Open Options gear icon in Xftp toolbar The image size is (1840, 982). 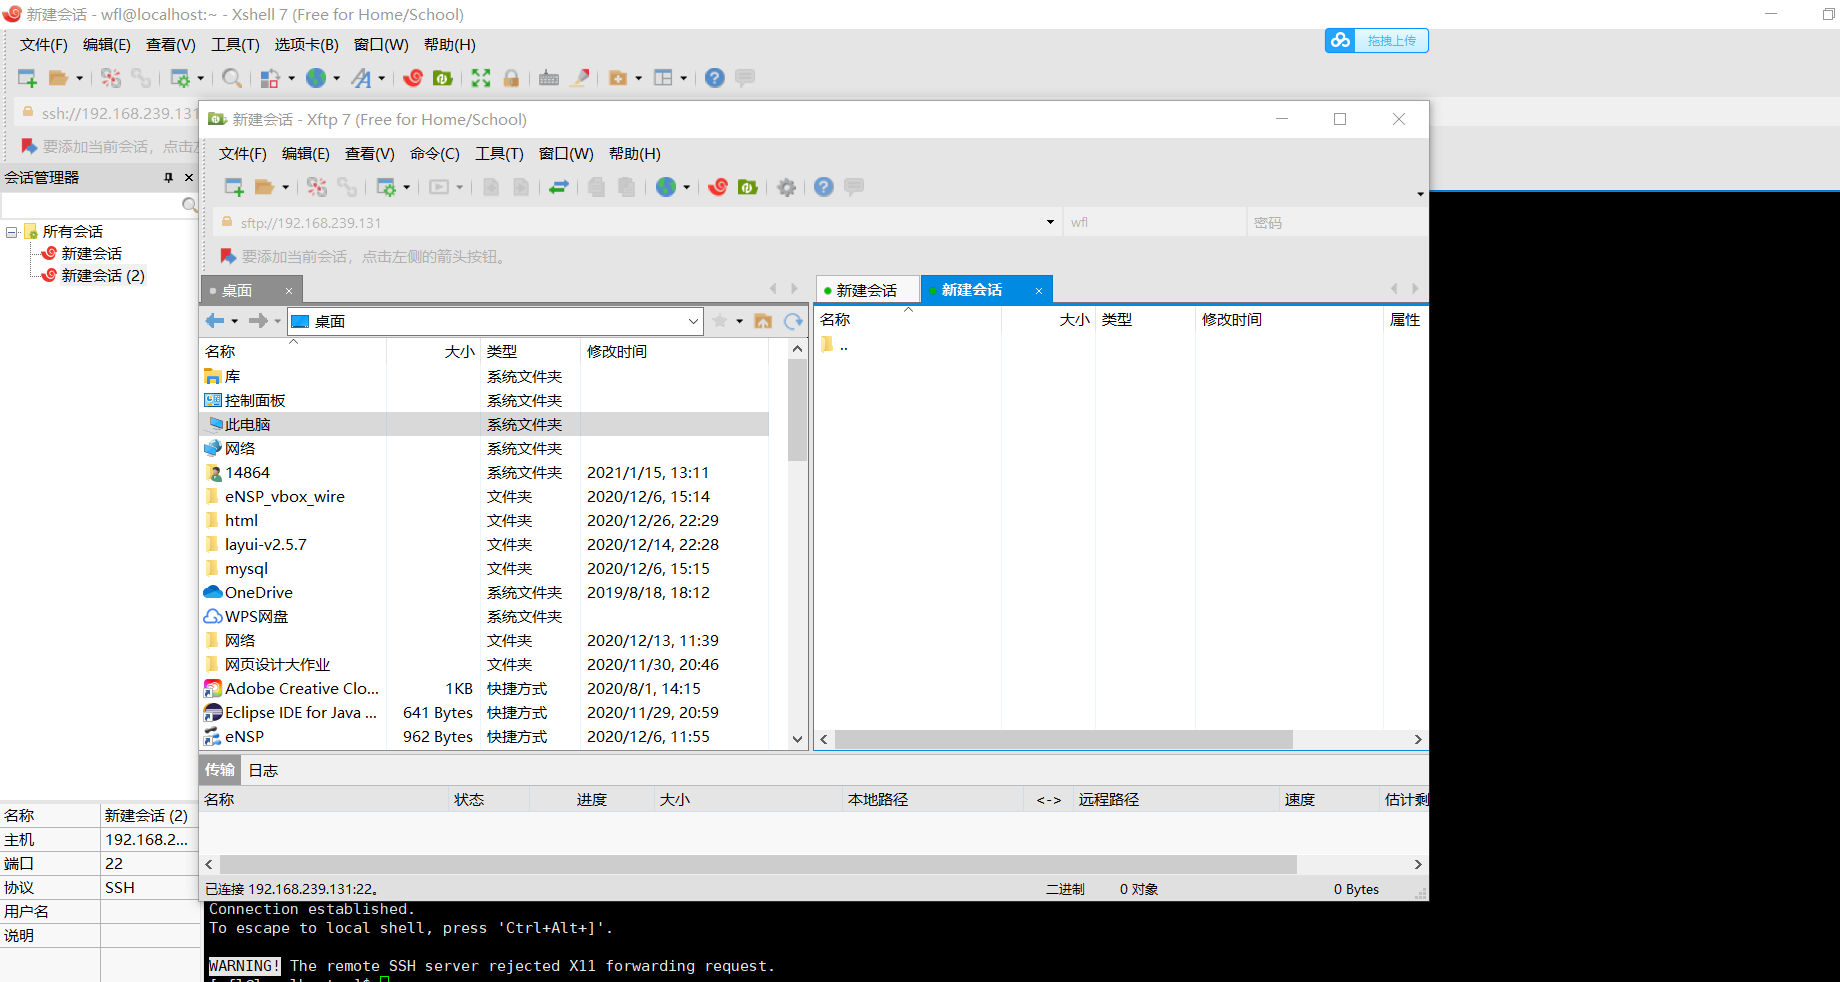(787, 187)
